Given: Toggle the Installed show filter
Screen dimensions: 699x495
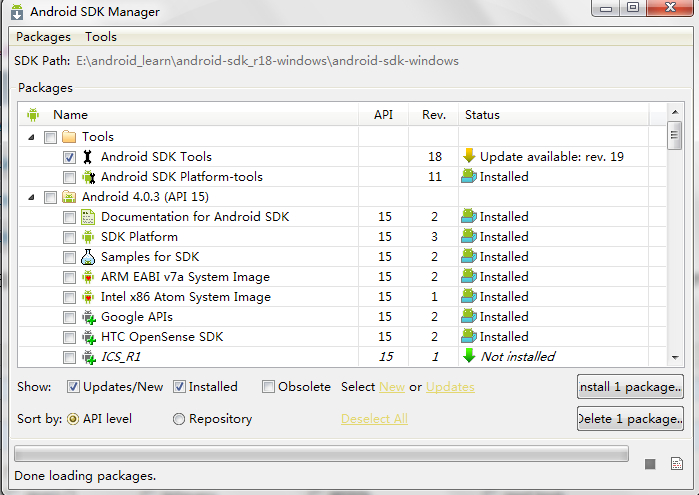Looking at the screenshot, I should point(179,387).
